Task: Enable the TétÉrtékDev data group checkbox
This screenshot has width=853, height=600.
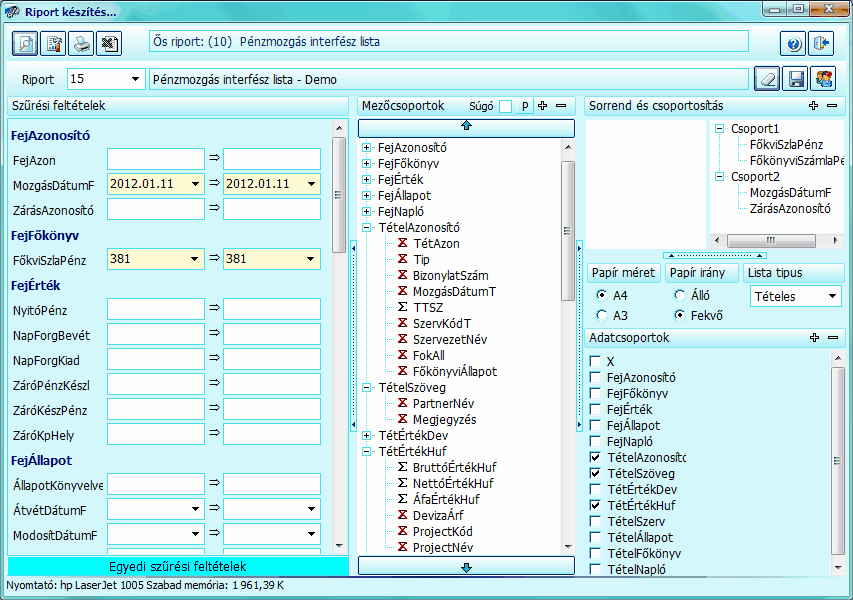Action: click(596, 490)
